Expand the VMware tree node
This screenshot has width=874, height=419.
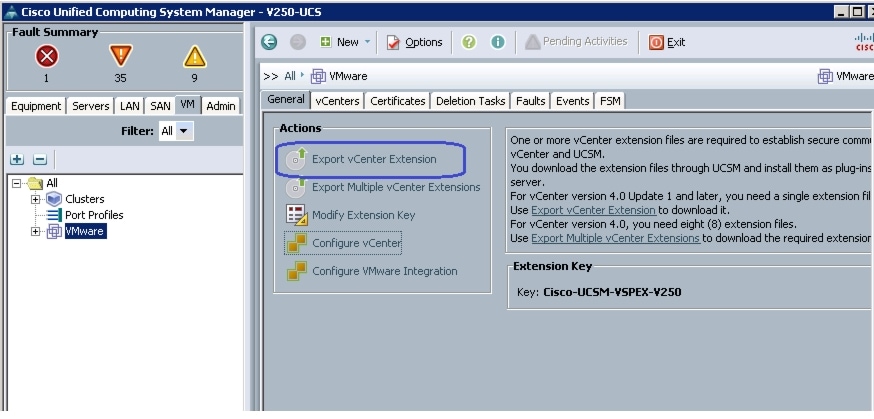point(35,231)
